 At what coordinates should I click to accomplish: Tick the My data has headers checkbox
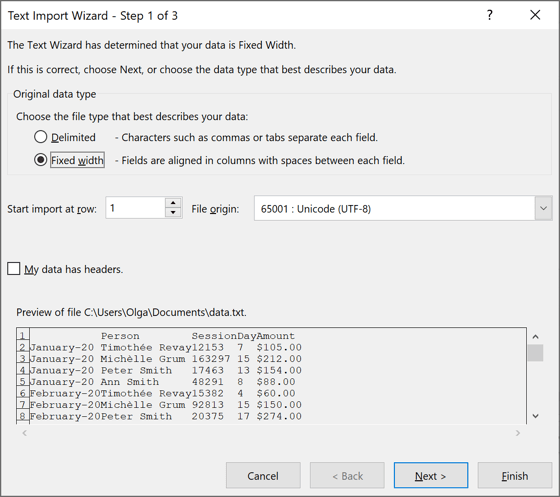(14, 268)
